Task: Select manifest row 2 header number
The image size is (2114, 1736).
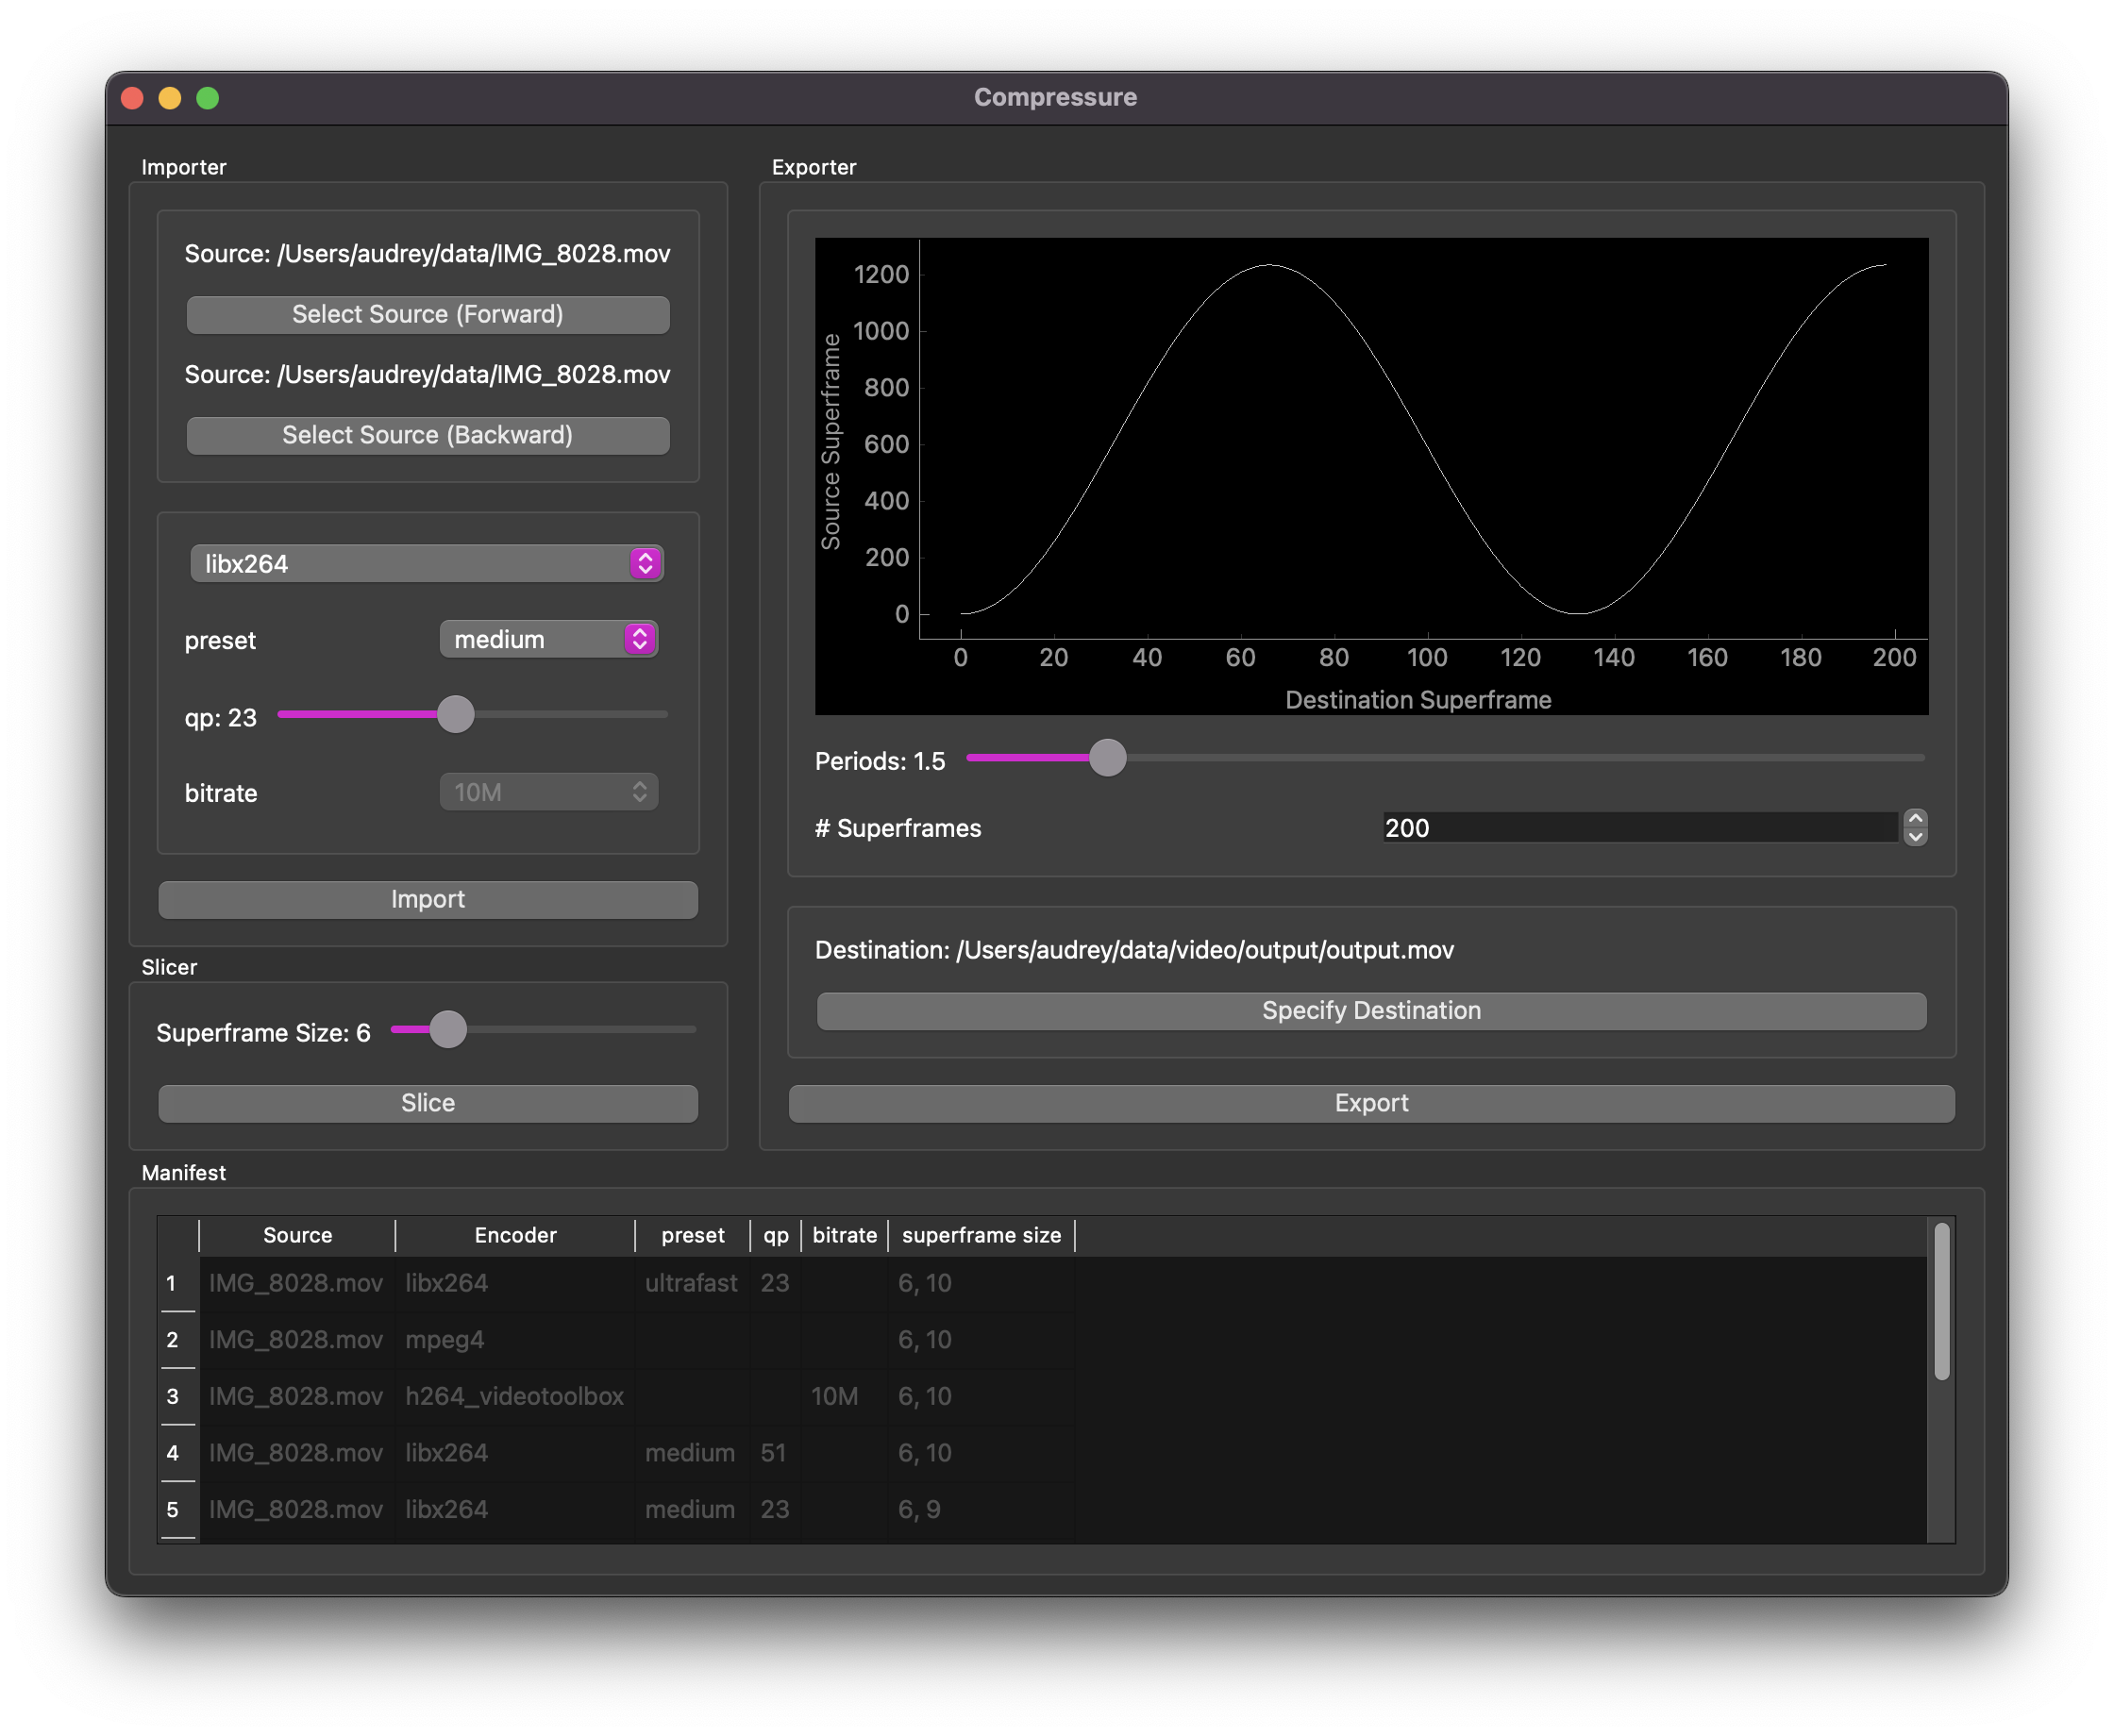Action: point(173,1340)
